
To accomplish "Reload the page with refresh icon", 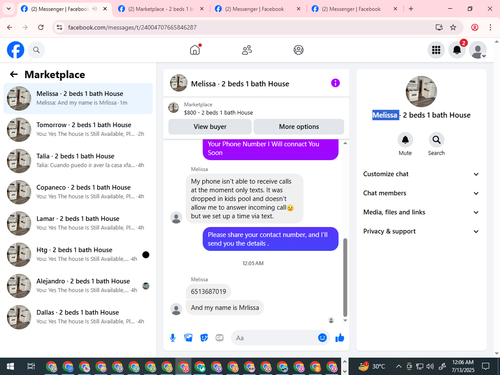I will 41,27.
